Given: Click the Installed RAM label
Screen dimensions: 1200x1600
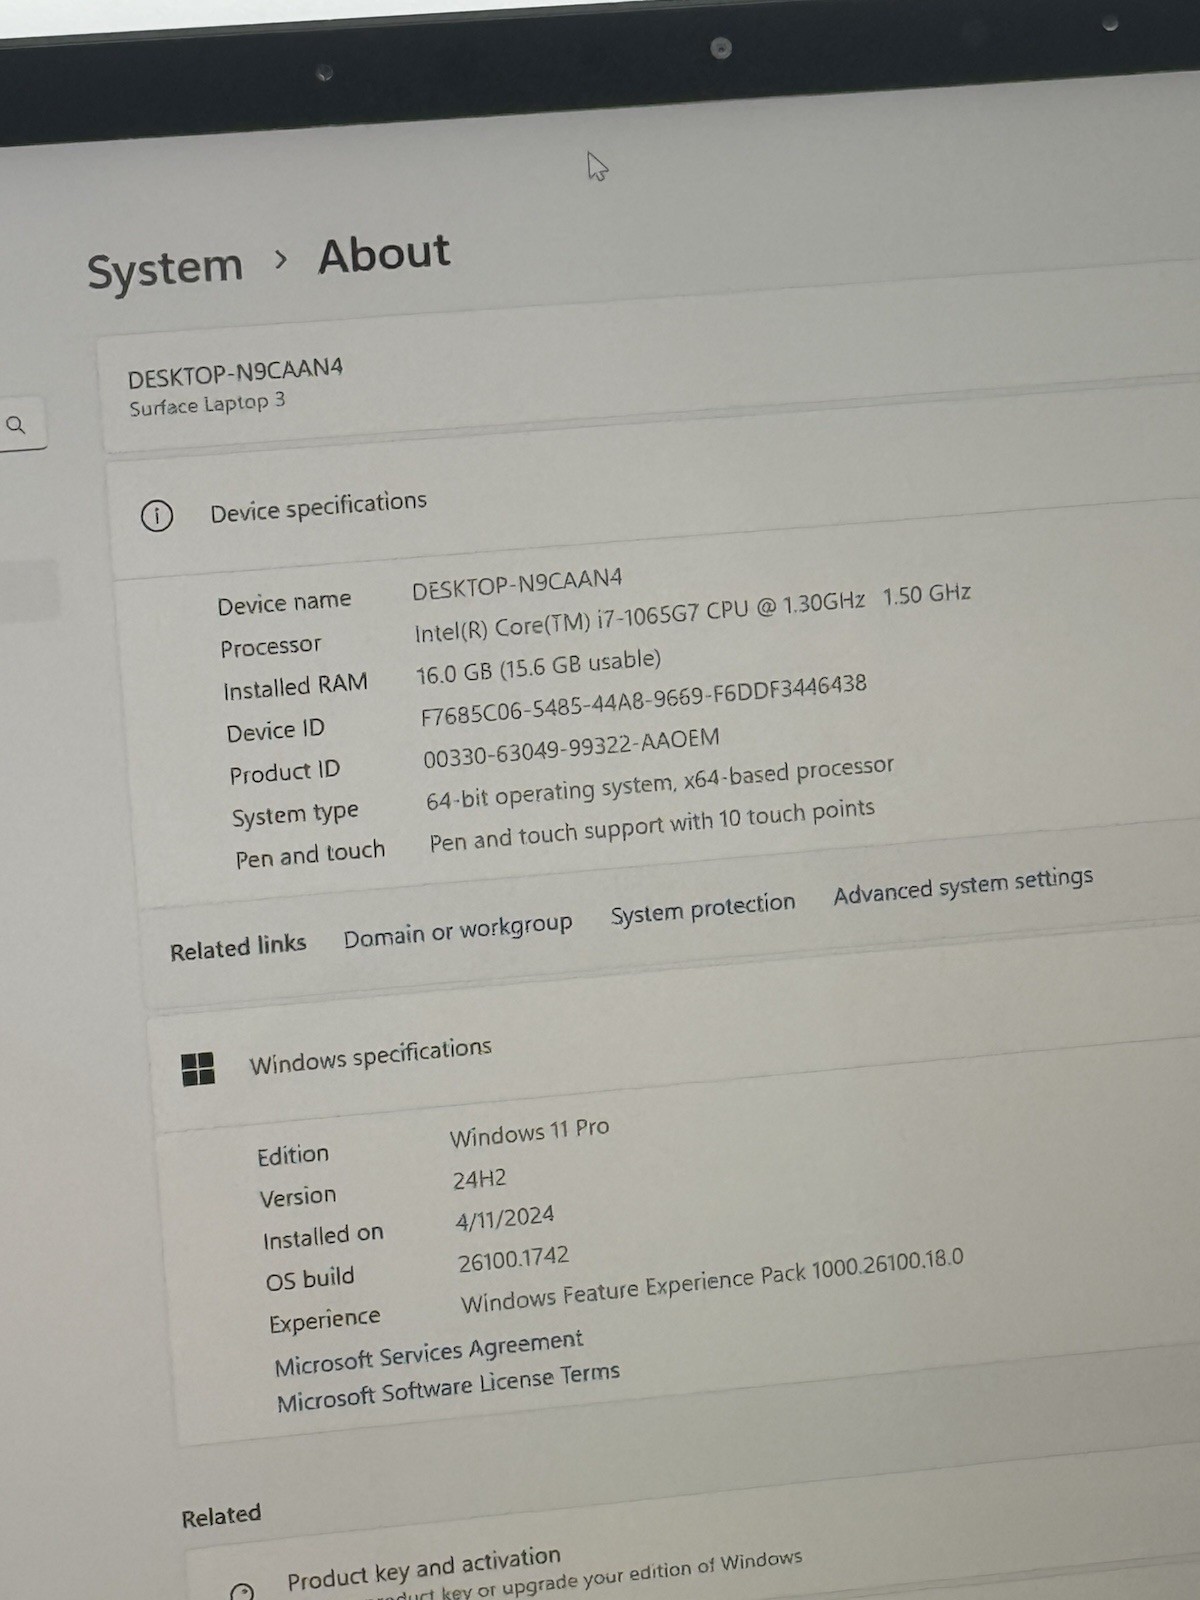Looking at the screenshot, I should [295, 687].
